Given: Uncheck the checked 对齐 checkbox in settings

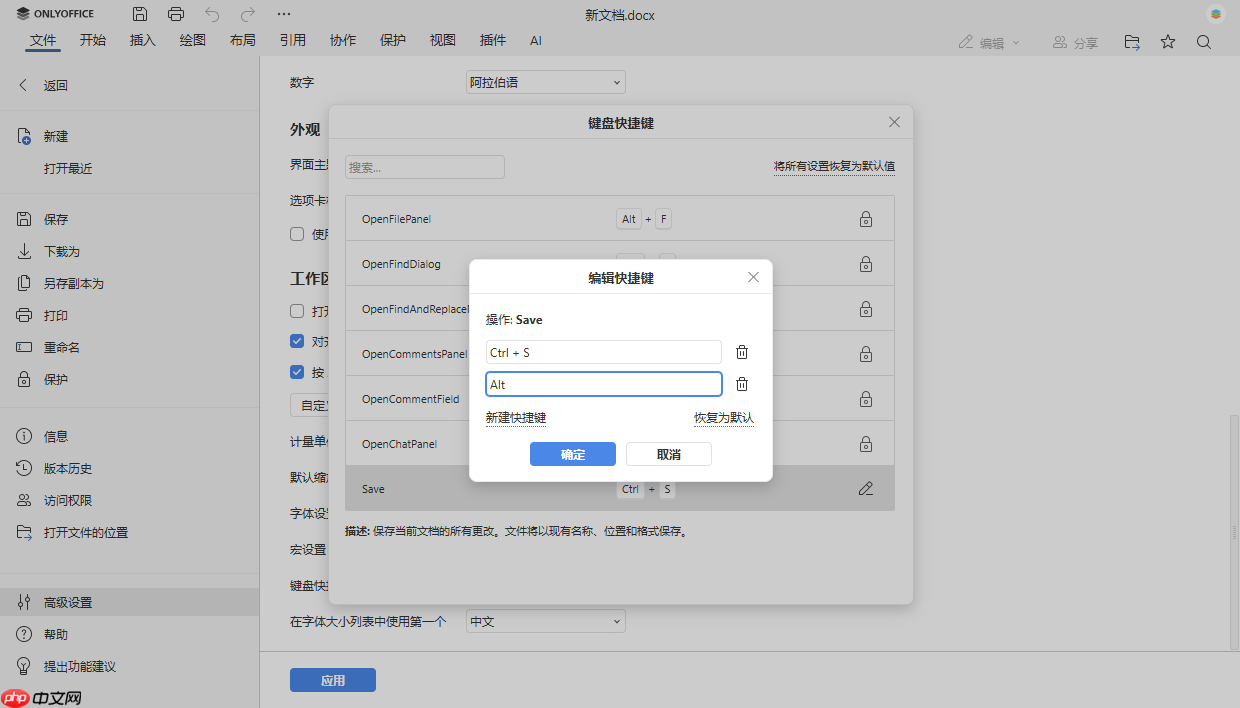Looking at the screenshot, I should [297, 340].
